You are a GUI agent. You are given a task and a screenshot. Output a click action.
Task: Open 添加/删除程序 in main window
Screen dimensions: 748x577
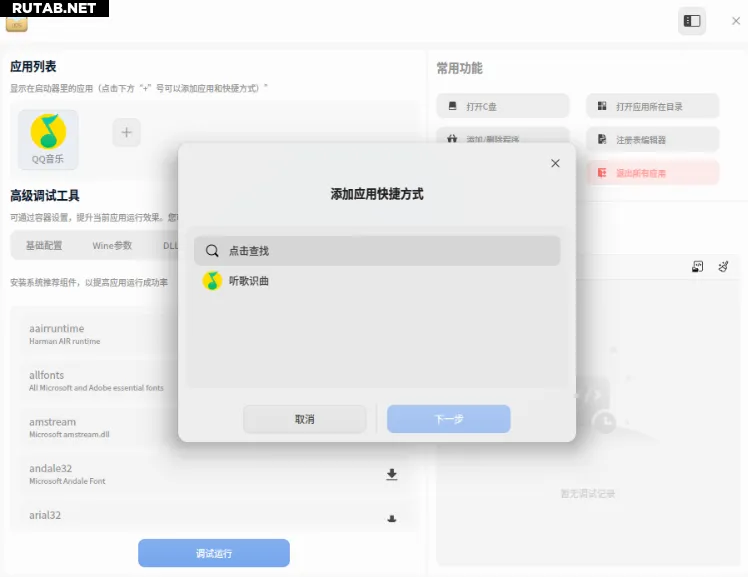[x=503, y=135]
